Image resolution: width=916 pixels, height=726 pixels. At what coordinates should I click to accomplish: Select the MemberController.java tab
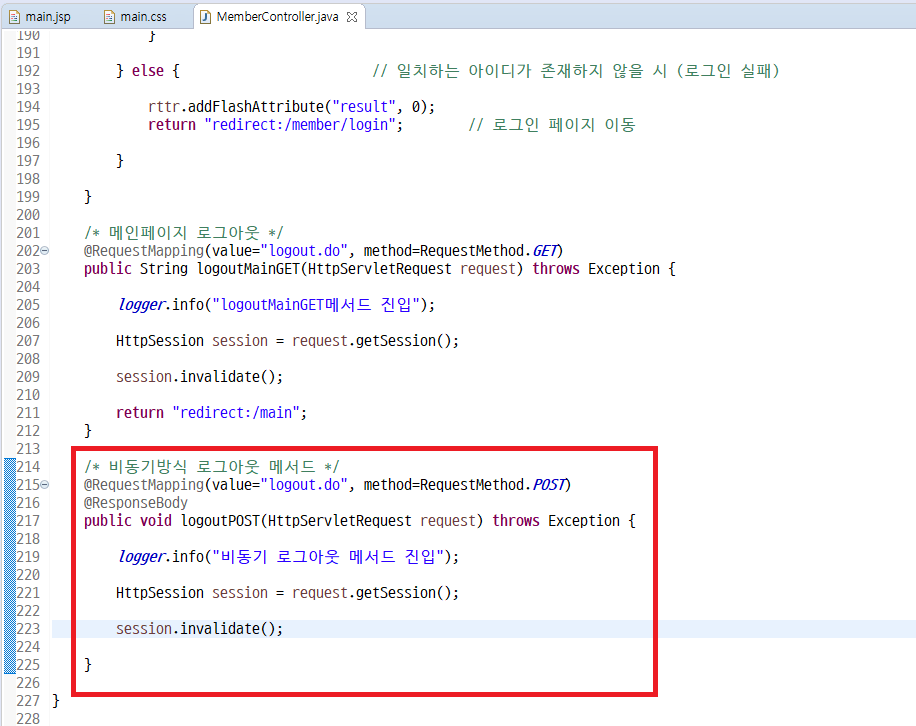coord(277,17)
